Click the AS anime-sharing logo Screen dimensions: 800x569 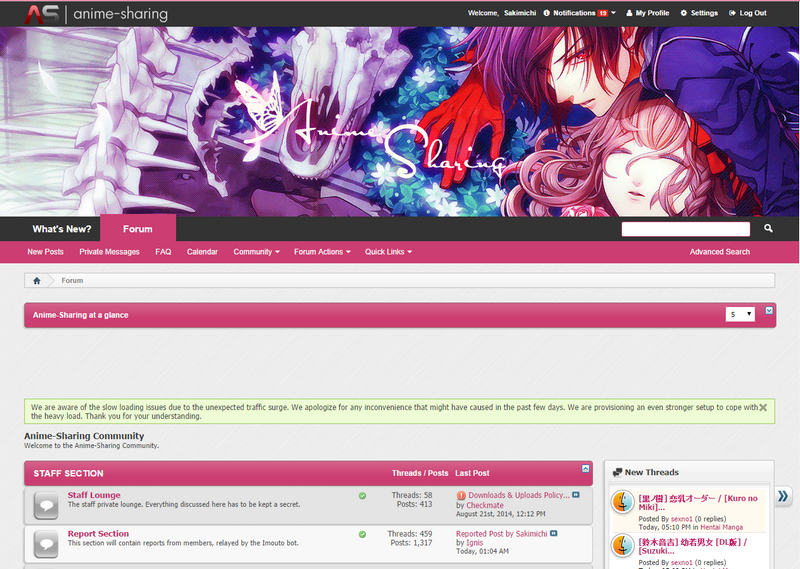(x=96, y=14)
